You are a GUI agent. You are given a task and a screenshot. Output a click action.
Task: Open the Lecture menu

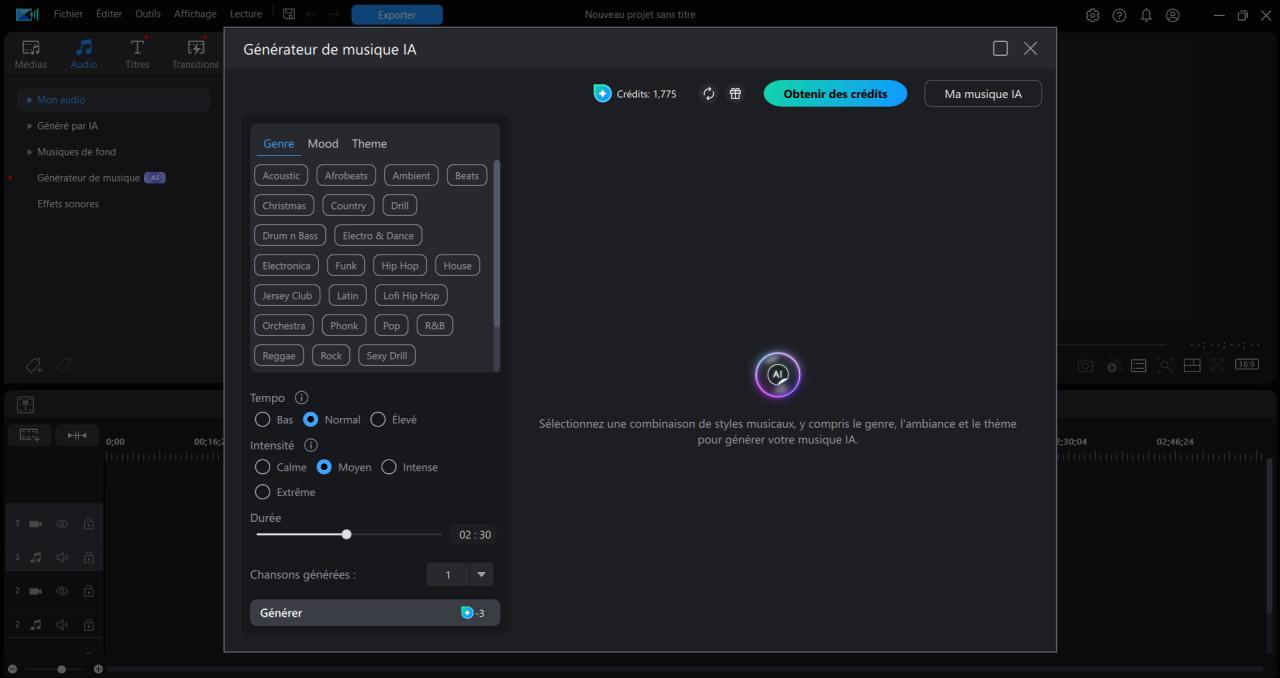(x=245, y=14)
